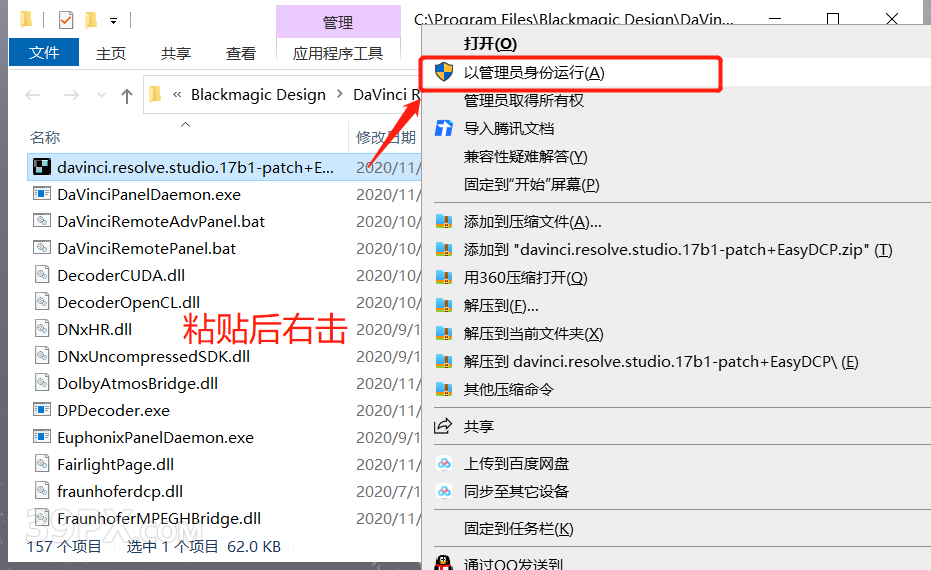Expand the breadcrumb chevron after Blackmagic Design

click(340, 94)
